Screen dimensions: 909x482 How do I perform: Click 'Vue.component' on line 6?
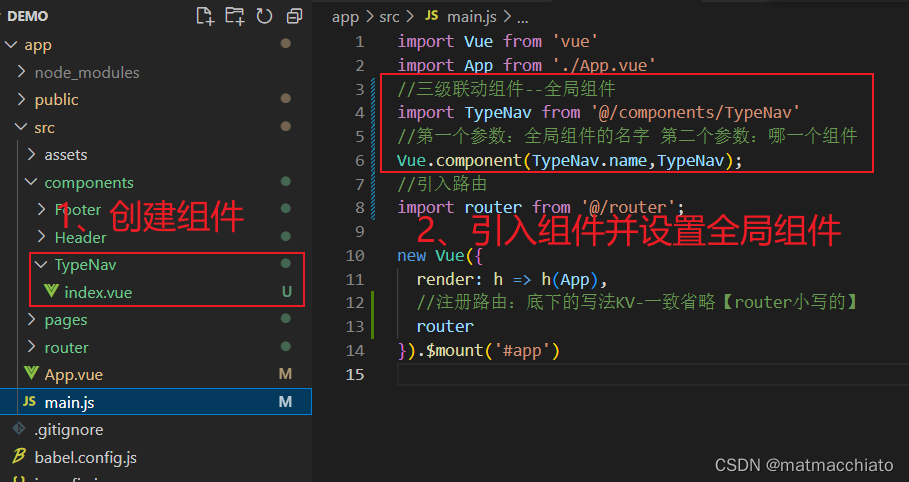click(459, 160)
